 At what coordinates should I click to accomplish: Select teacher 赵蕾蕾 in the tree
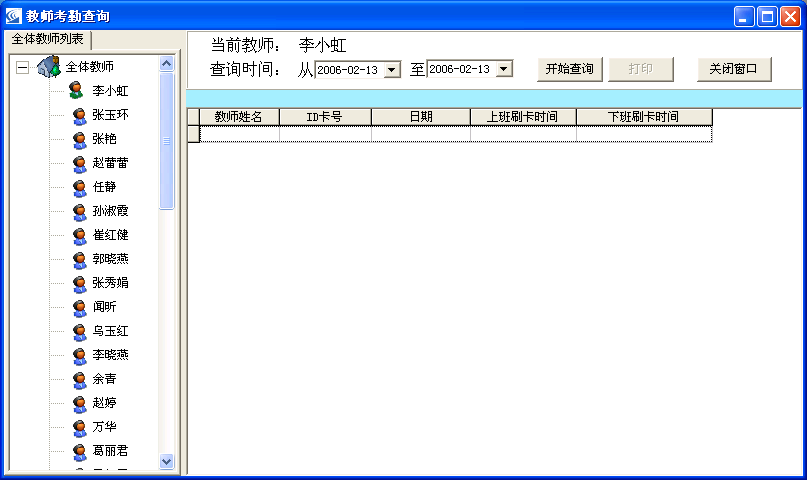(110, 163)
